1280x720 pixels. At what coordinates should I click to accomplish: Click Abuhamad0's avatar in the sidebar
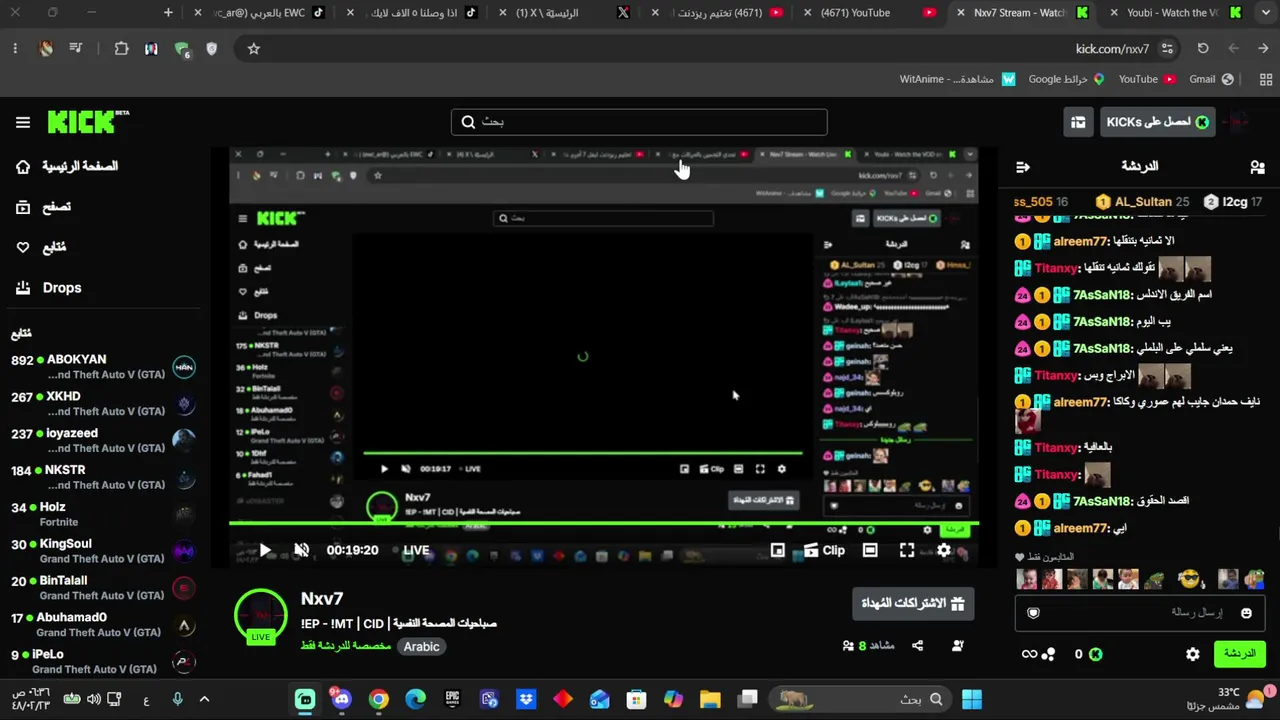[x=184, y=626]
